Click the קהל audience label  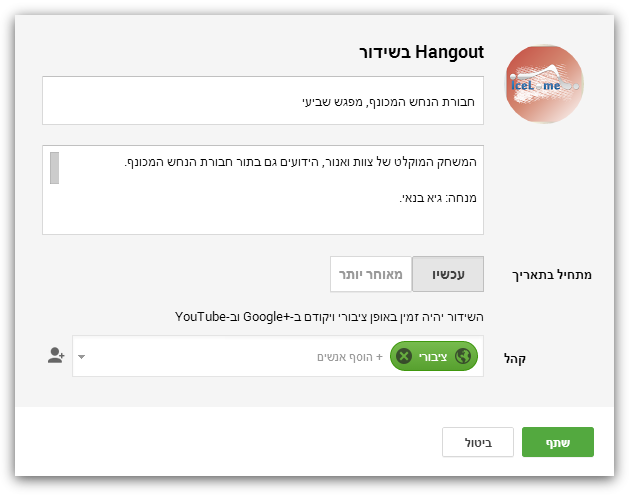pyautogui.click(x=515, y=358)
